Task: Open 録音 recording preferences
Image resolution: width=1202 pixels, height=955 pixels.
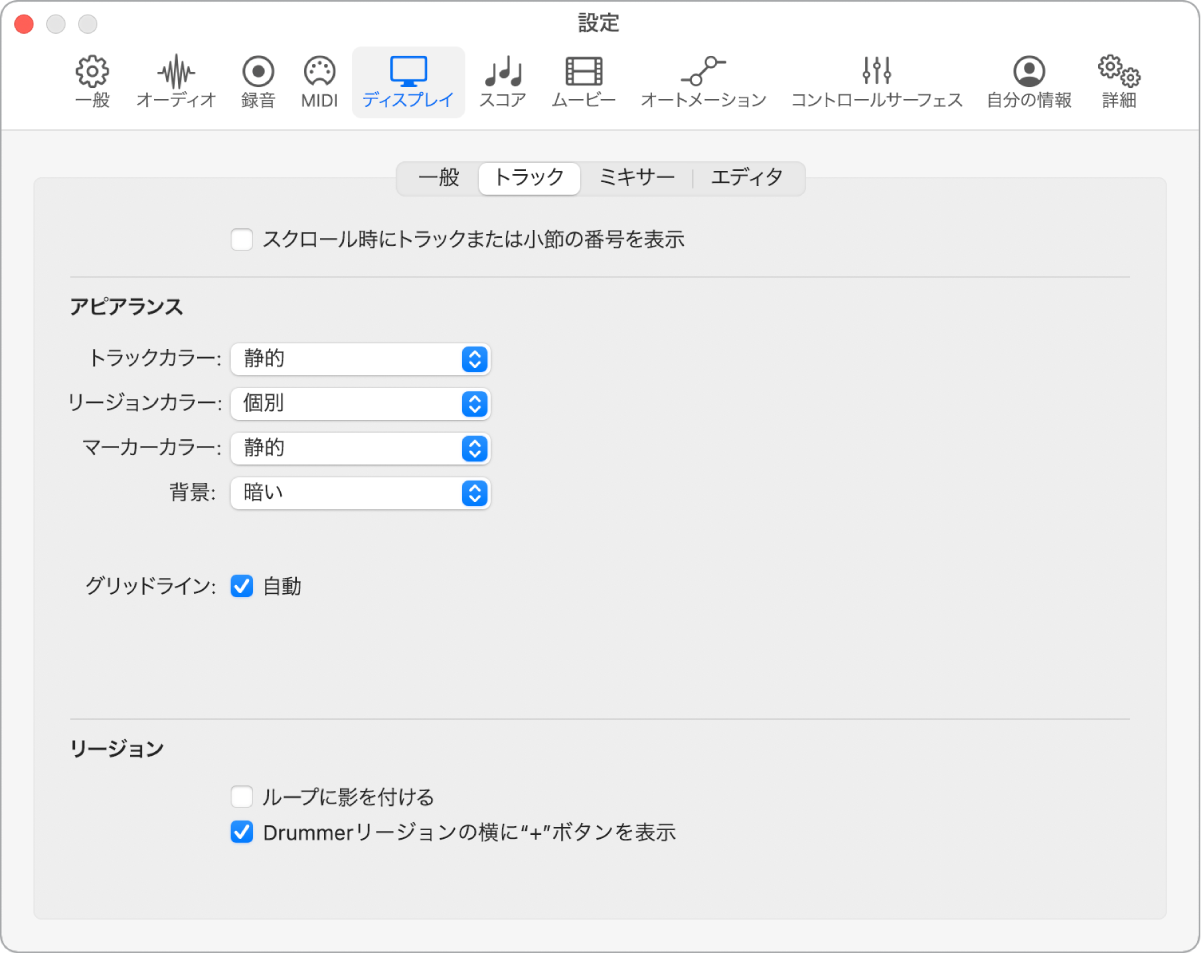Action: point(257,80)
